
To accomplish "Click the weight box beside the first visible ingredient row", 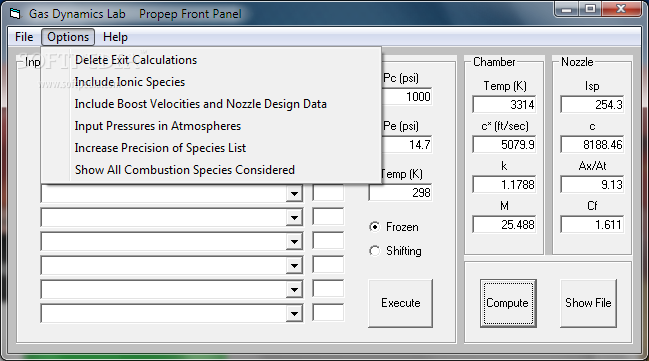I will point(328,193).
